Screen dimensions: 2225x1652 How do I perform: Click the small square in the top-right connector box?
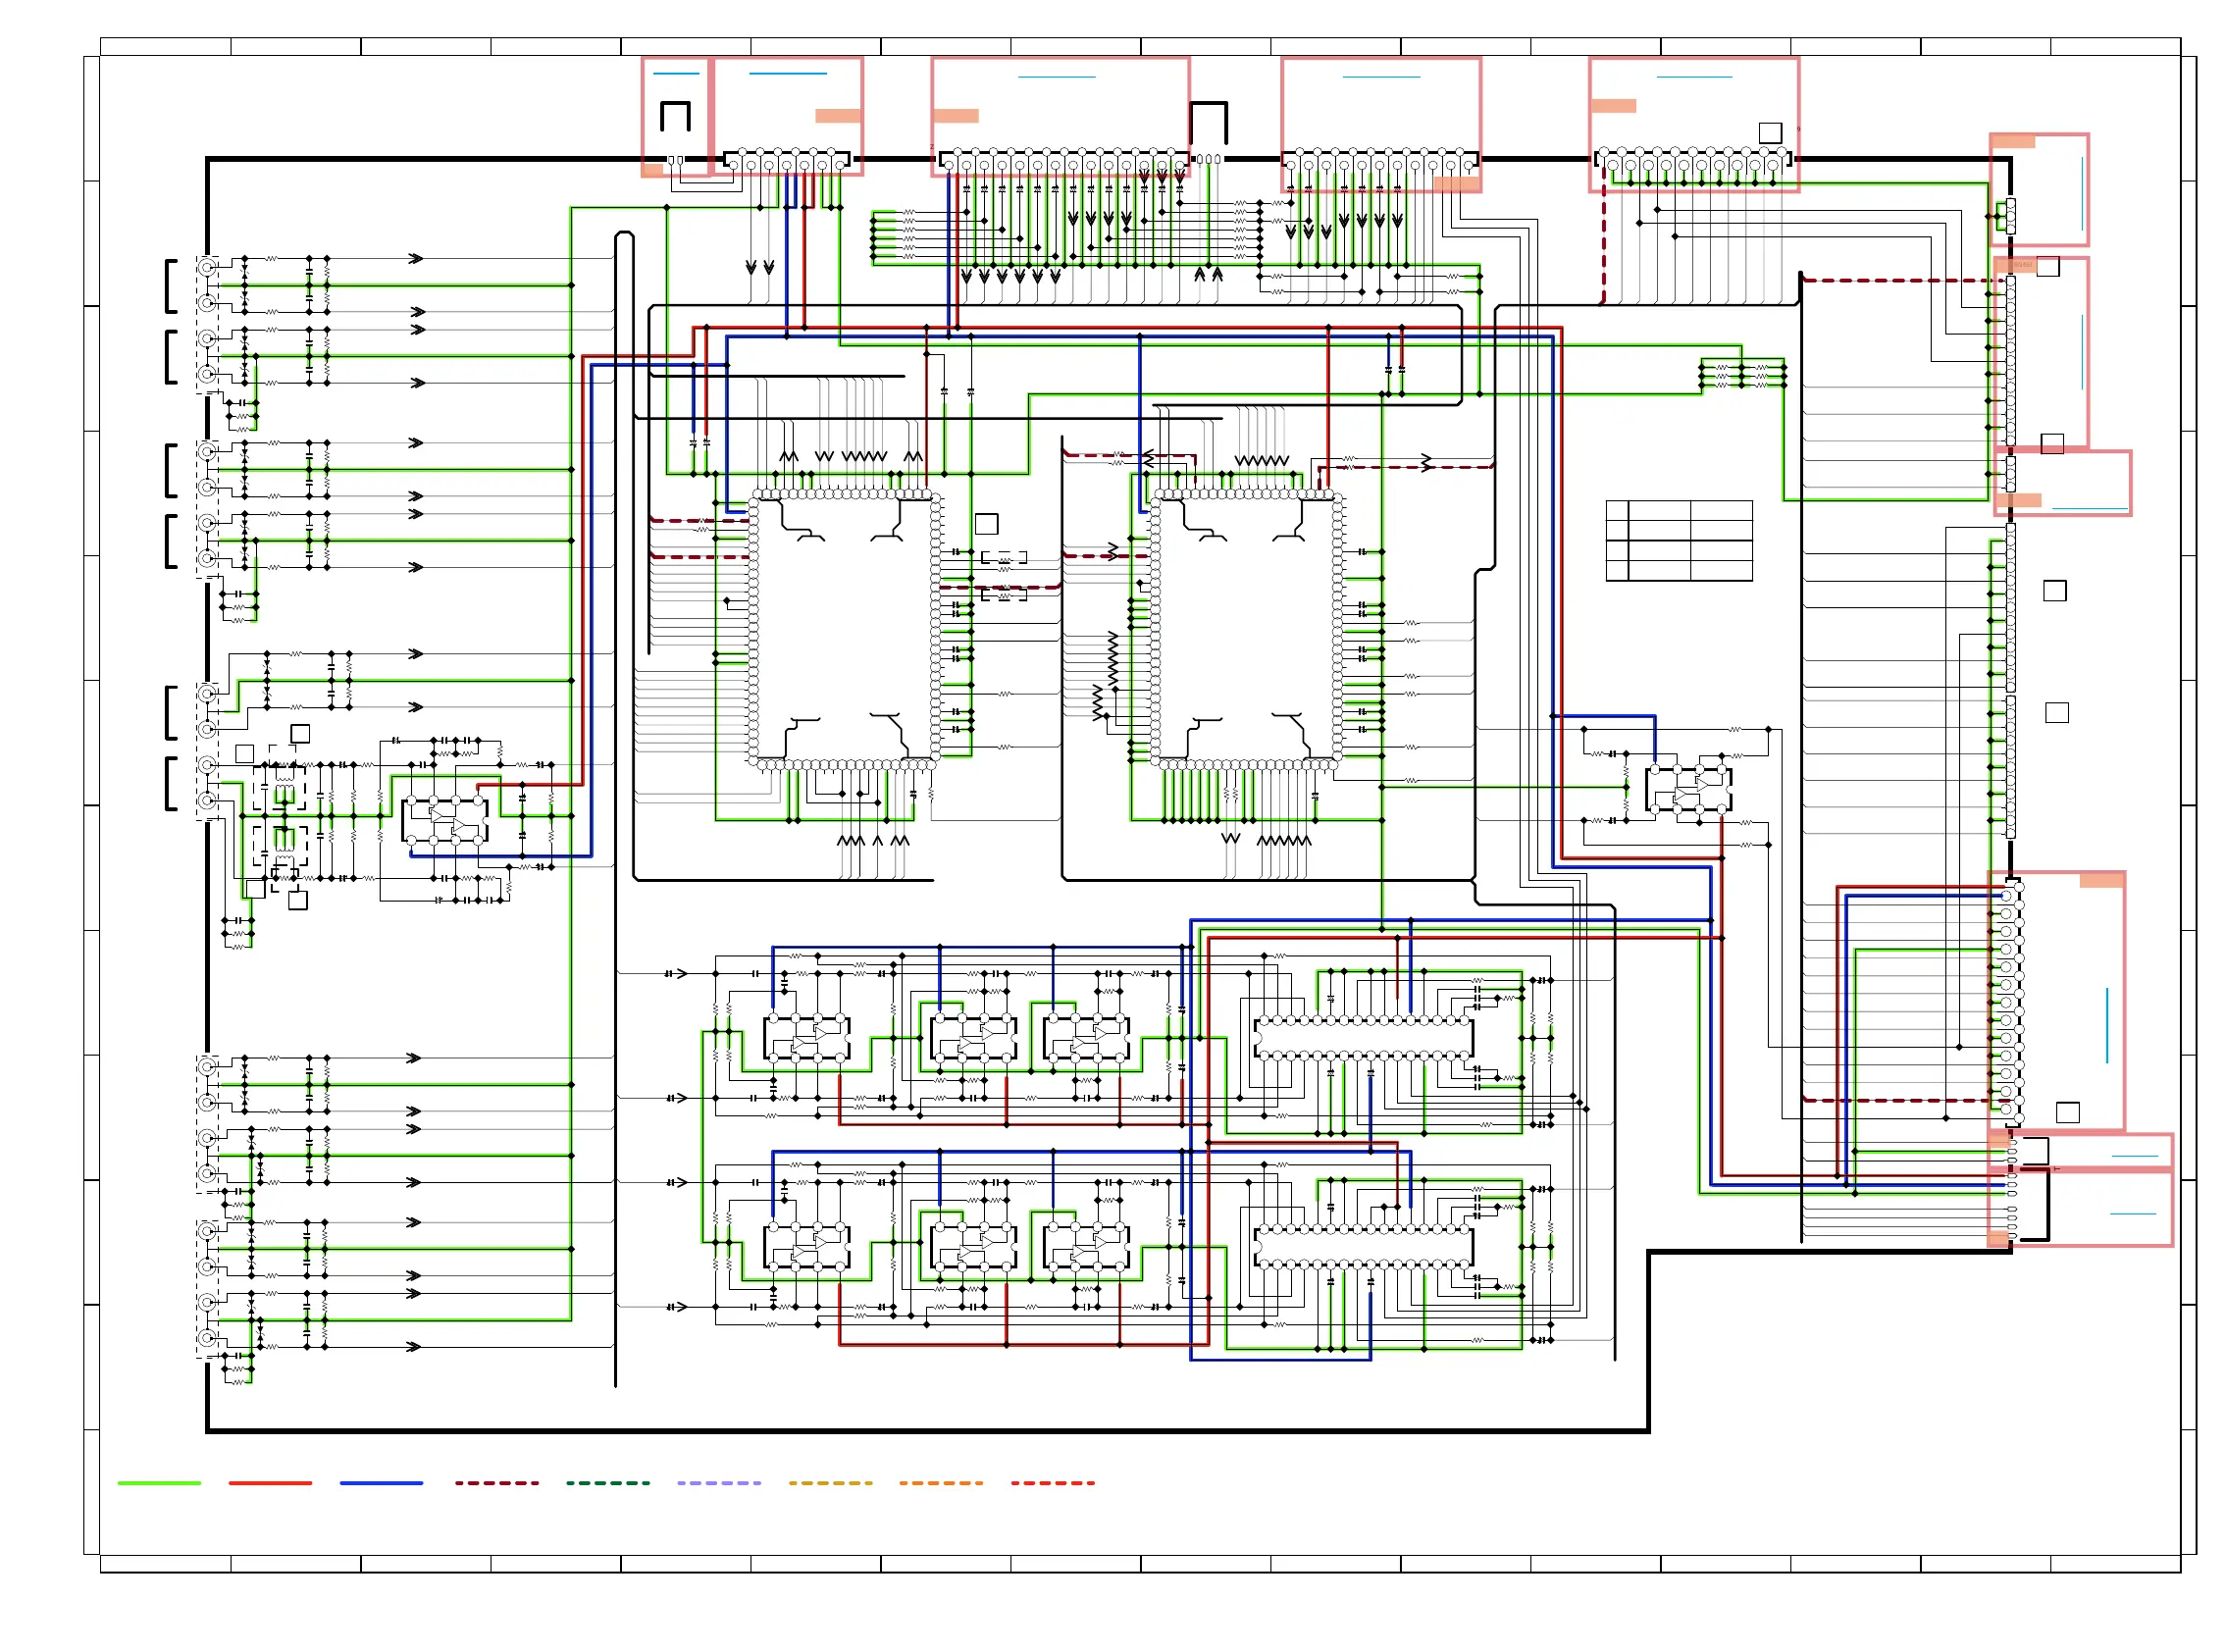pos(1770,133)
